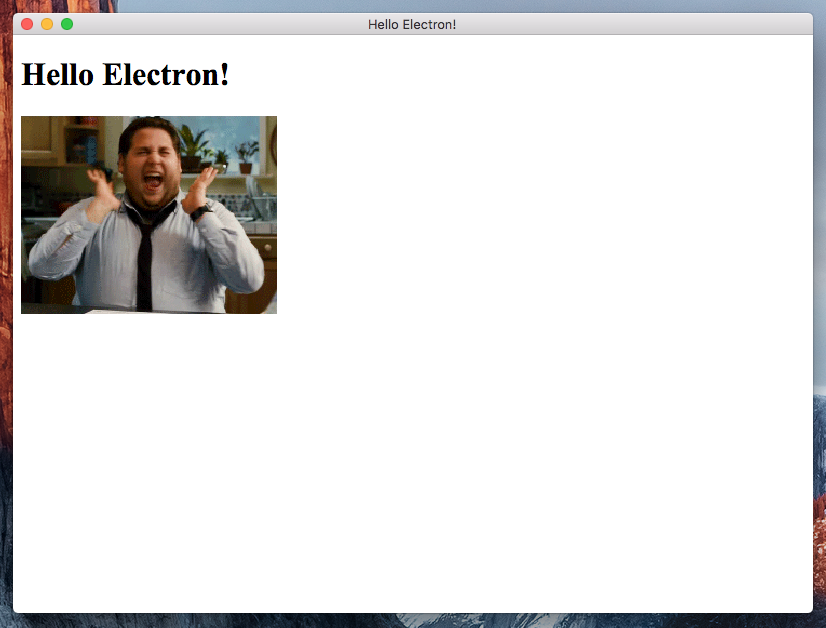Maximize window with the green button
The height and width of the screenshot is (628, 826).
67,24
